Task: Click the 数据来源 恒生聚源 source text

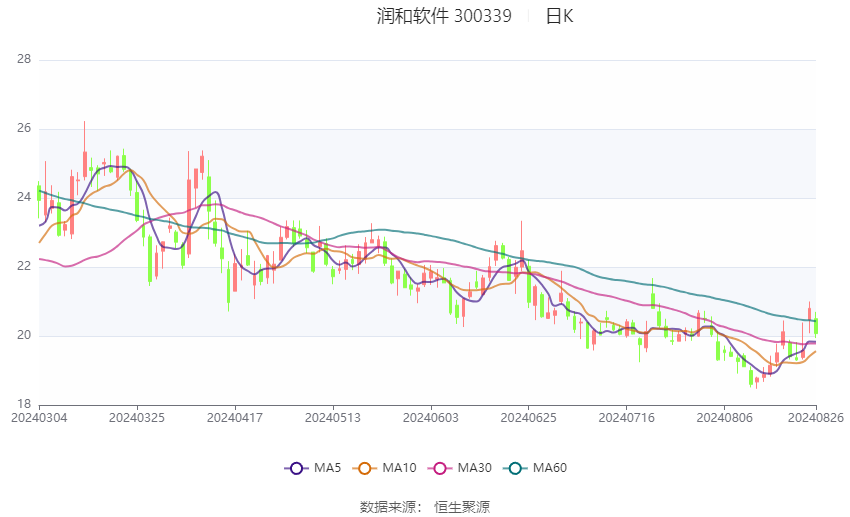Action: (424, 507)
